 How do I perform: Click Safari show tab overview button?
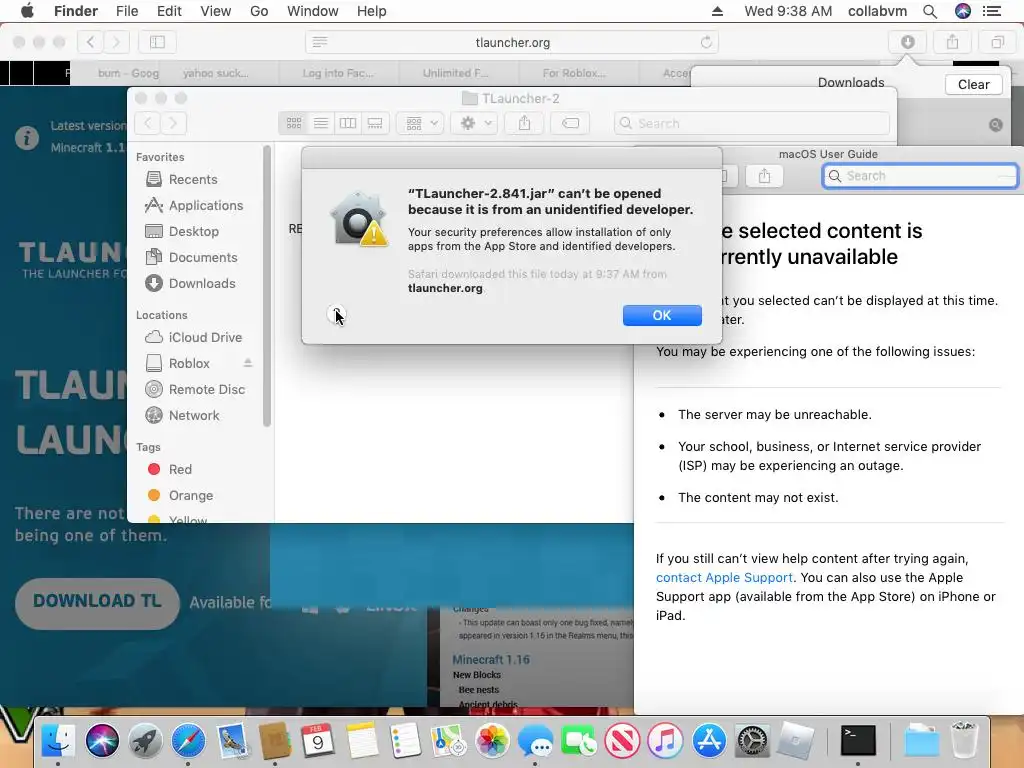[997, 42]
